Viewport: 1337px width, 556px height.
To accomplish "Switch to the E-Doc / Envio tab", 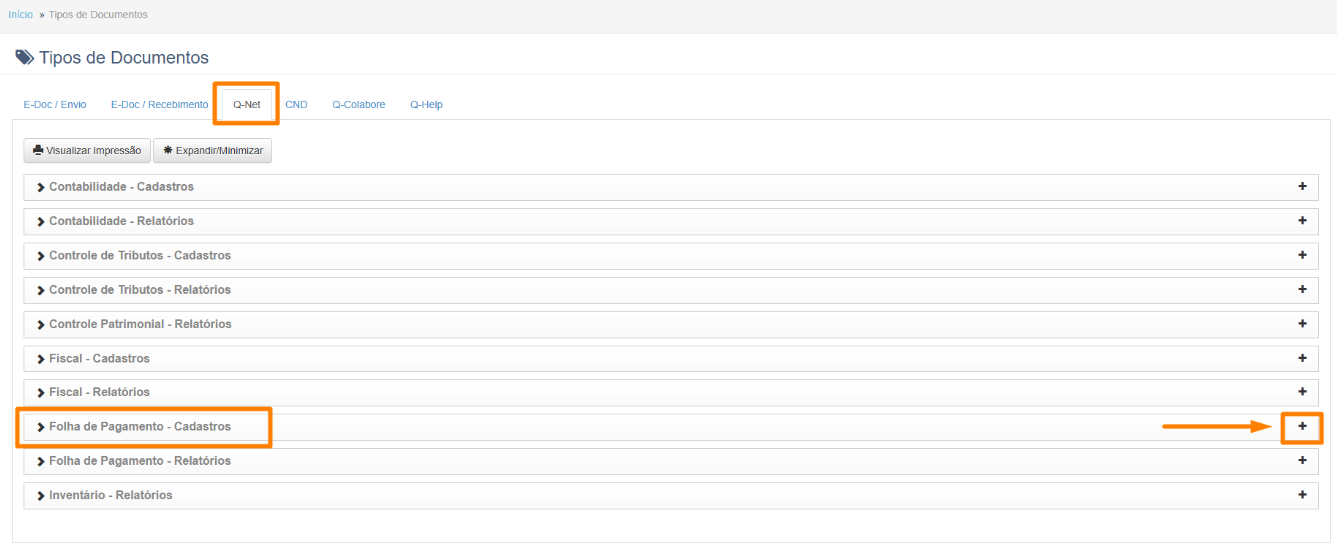I will coord(55,104).
